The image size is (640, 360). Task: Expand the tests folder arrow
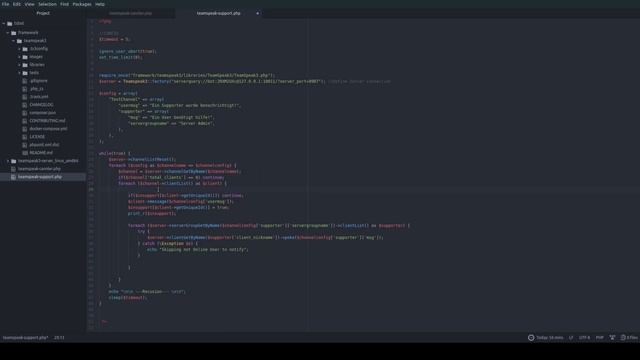(19, 73)
